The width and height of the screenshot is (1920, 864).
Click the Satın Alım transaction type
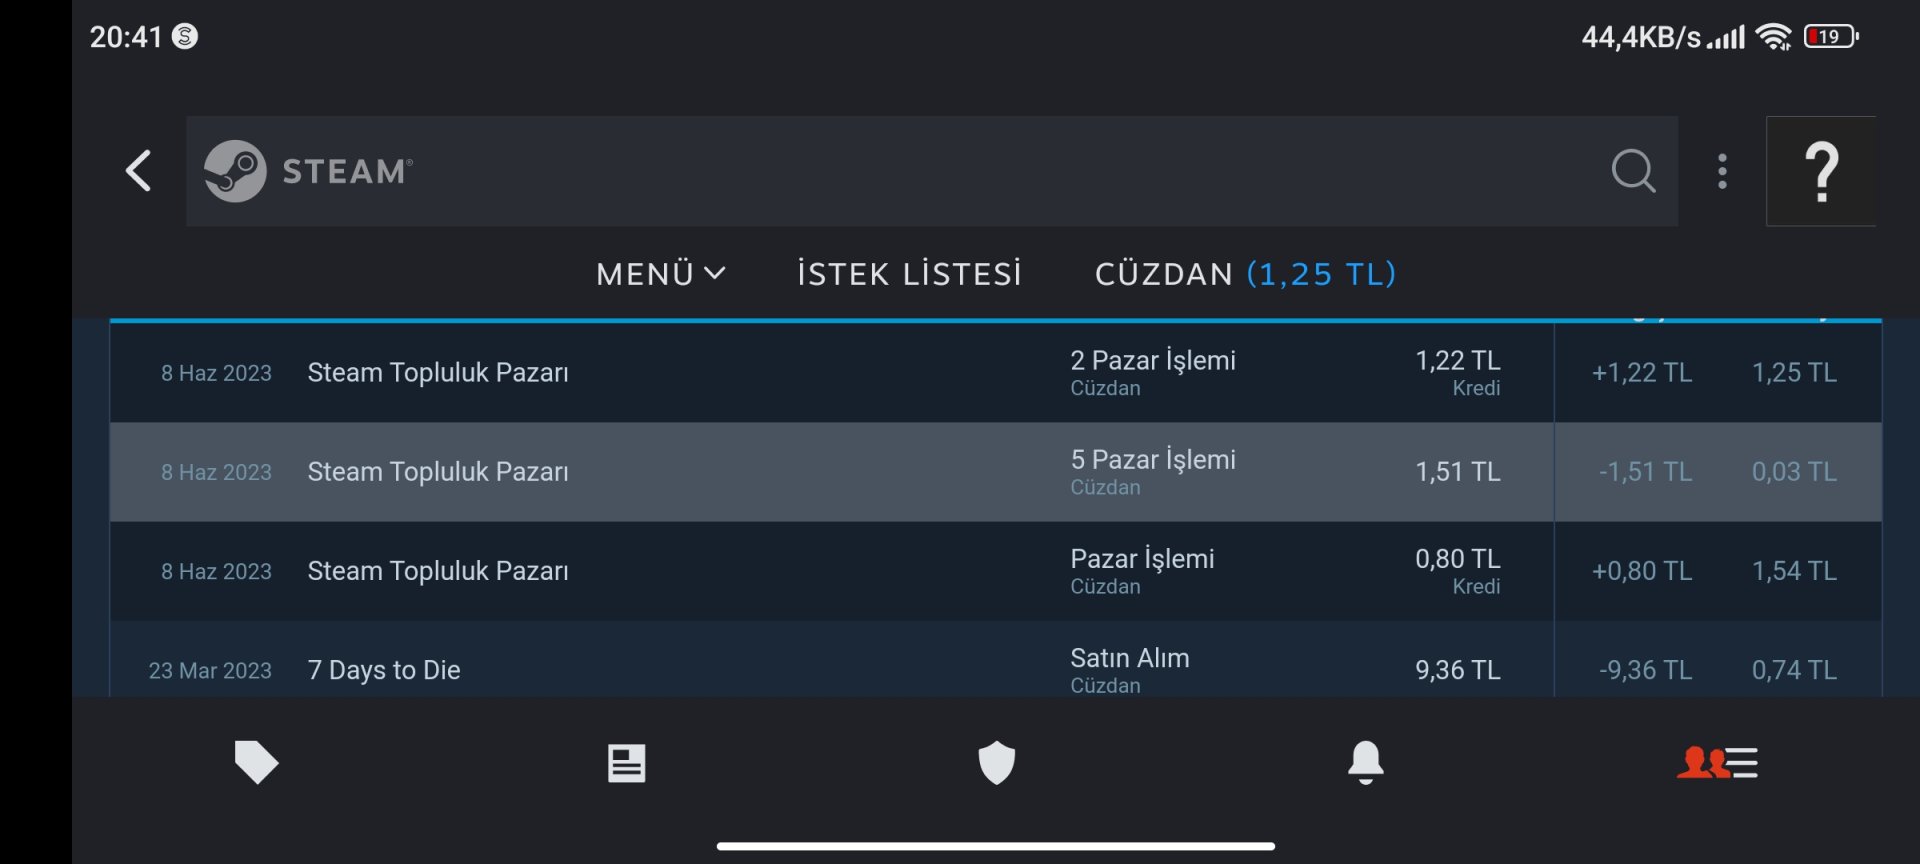[x=1130, y=658]
